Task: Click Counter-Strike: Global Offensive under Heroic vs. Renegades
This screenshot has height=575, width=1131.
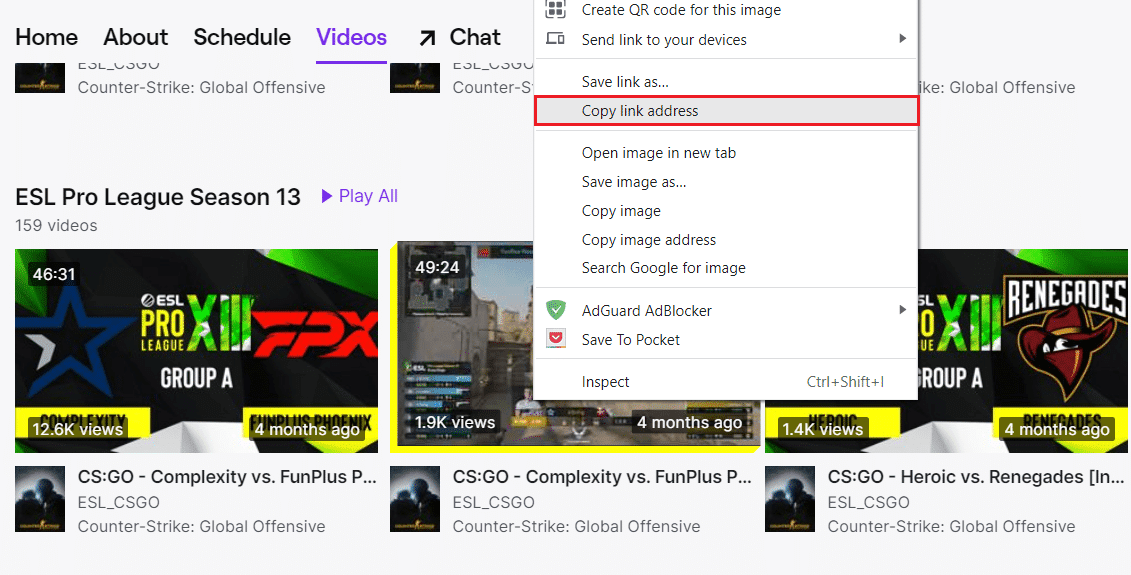Action: pyautogui.click(x=951, y=527)
